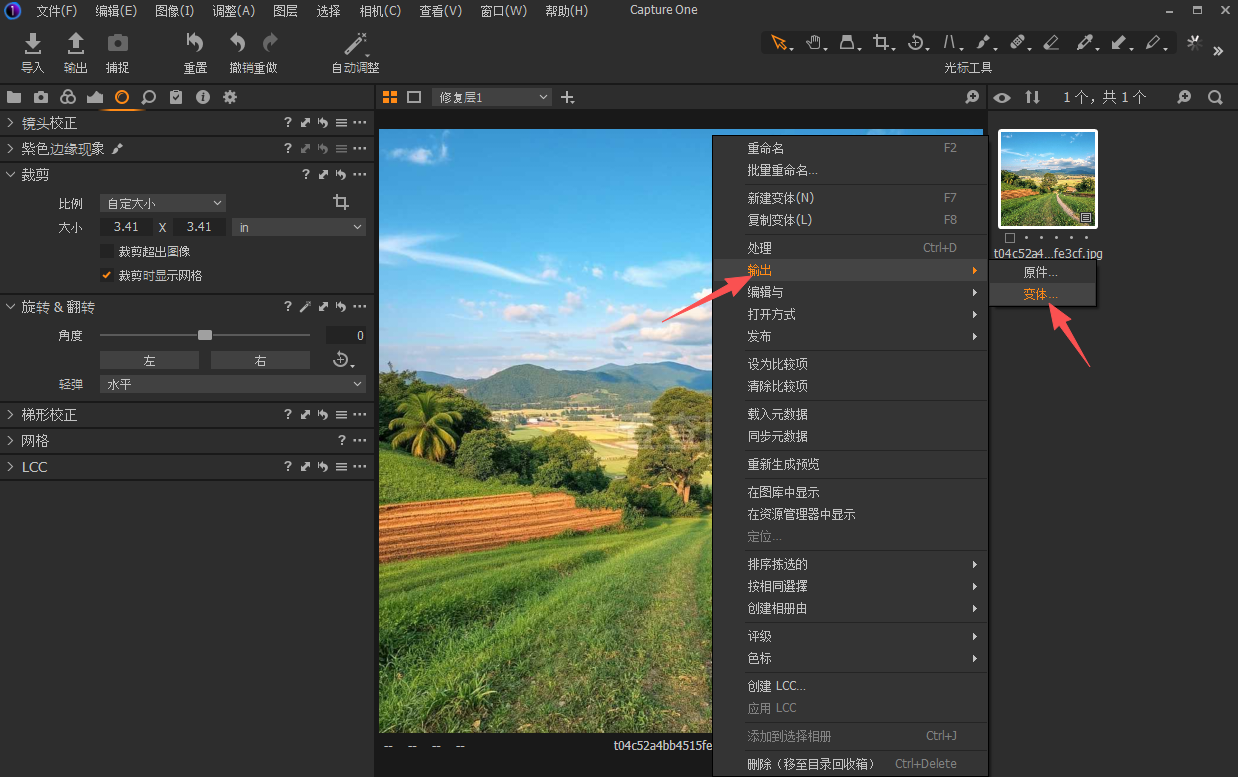Open the settings gear tool tab
The image size is (1238, 777).
tap(230, 97)
